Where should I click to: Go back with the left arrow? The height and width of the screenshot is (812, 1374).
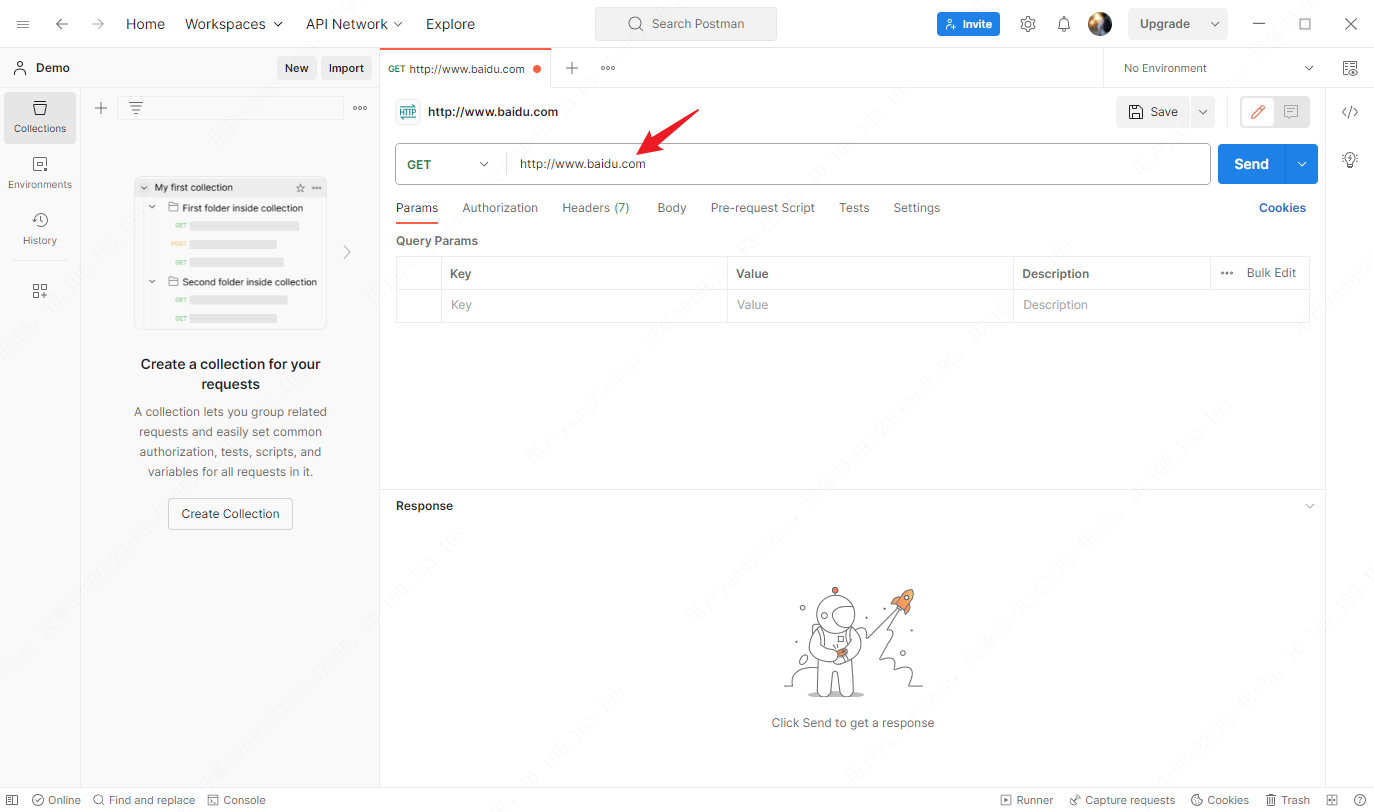(62, 24)
